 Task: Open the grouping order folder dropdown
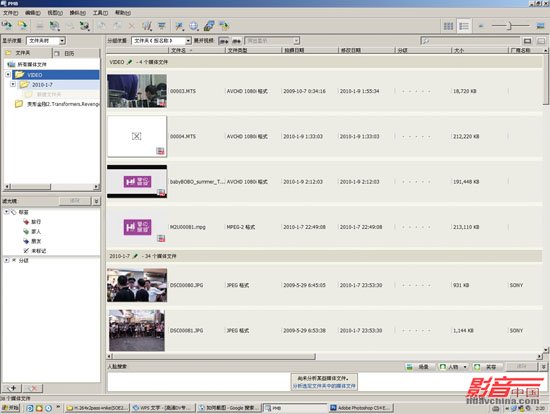(x=161, y=41)
